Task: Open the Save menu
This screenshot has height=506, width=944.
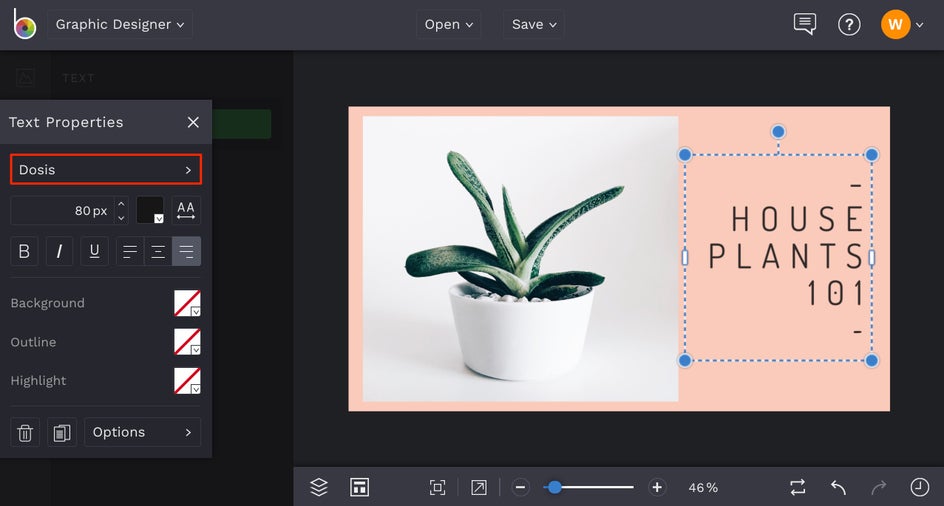Action: click(x=534, y=24)
